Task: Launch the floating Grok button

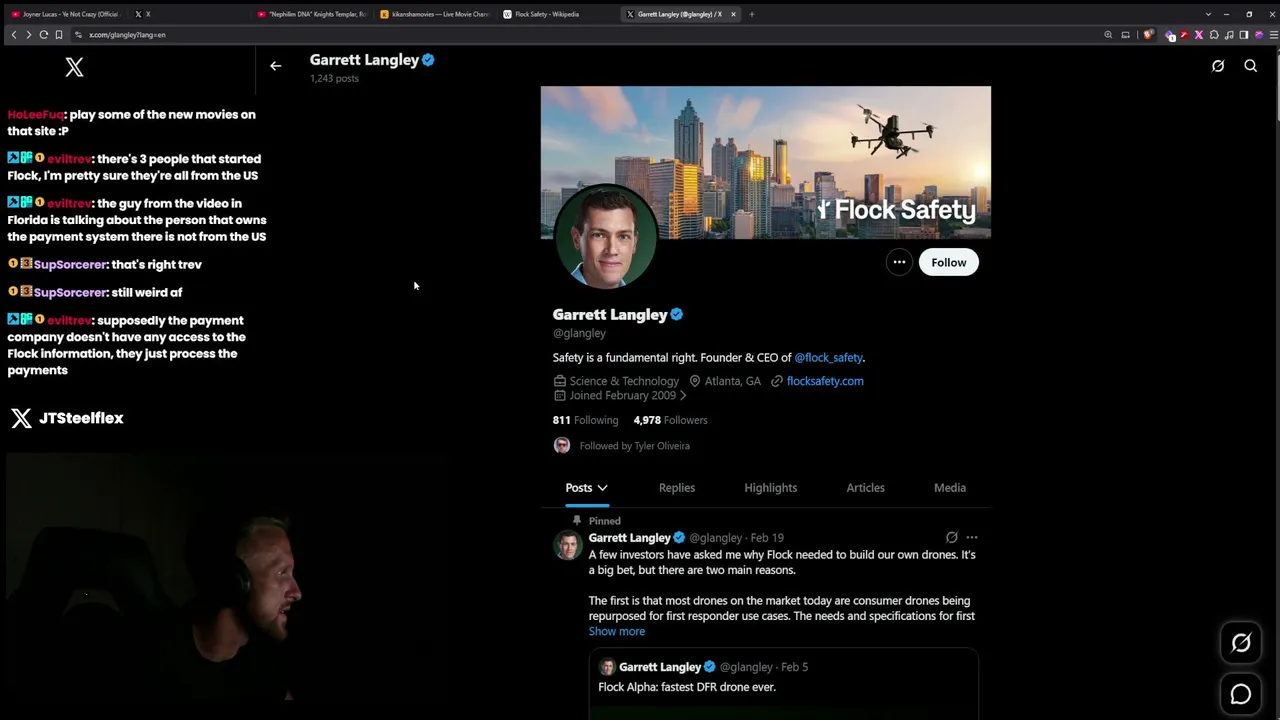Action: click(x=1241, y=643)
